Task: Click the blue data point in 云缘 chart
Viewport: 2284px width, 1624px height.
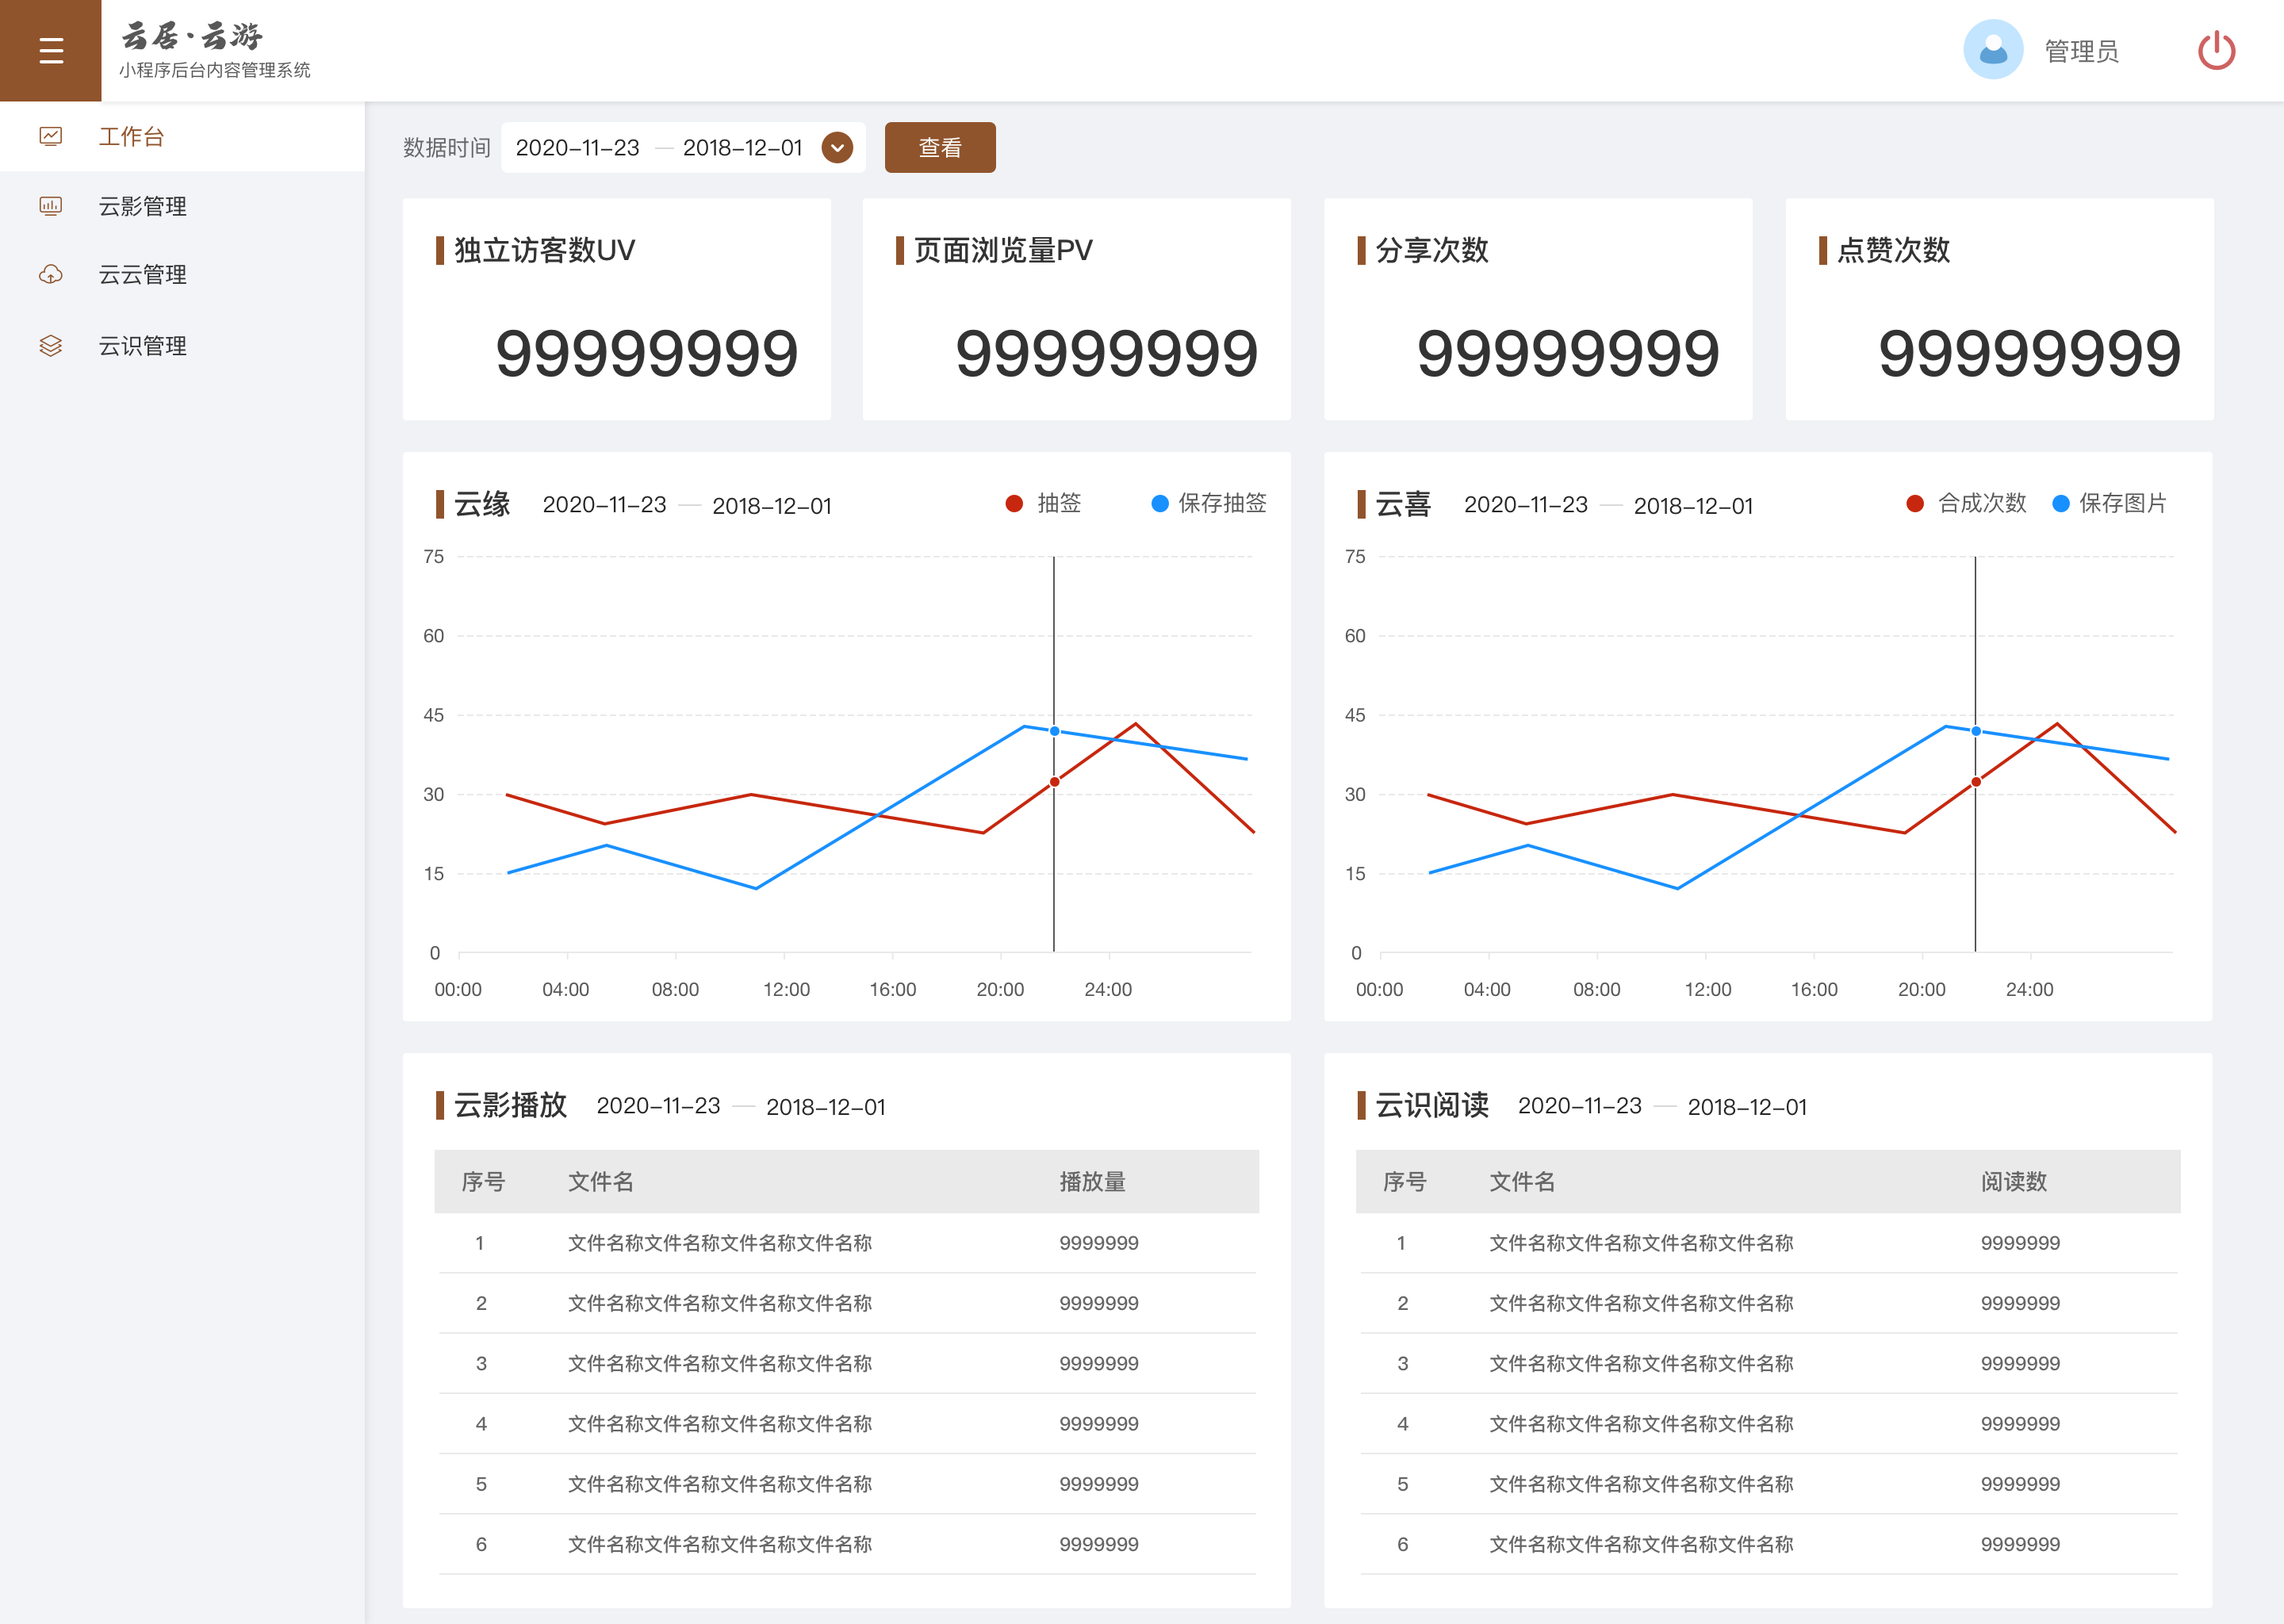Action: pos(1054,731)
